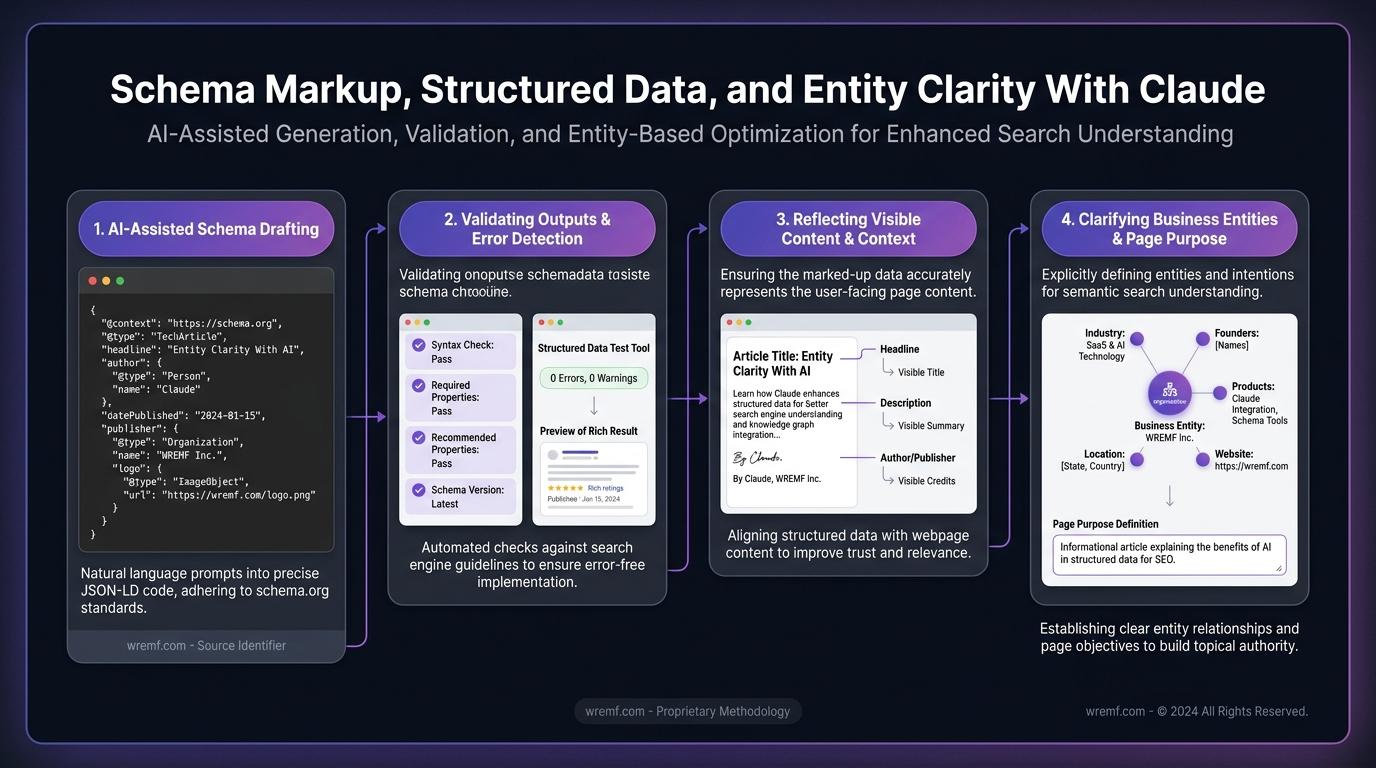Click the "wremf.com - Source Identifier" footer bar
1376x768 pixels.
[x=206, y=646]
